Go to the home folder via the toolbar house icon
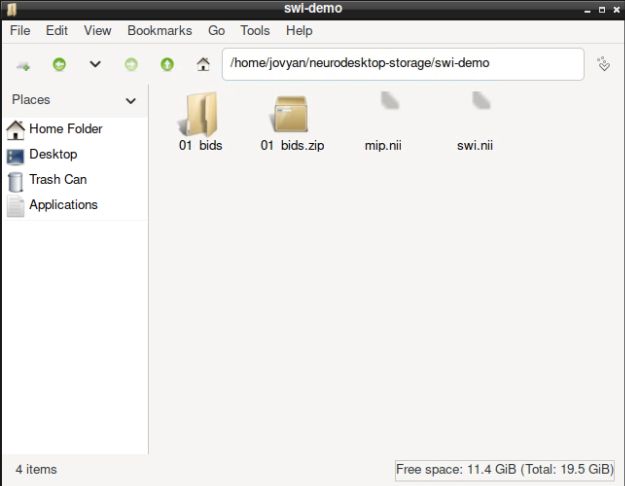The height and width of the screenshot is (486, 625). [203, 64]
